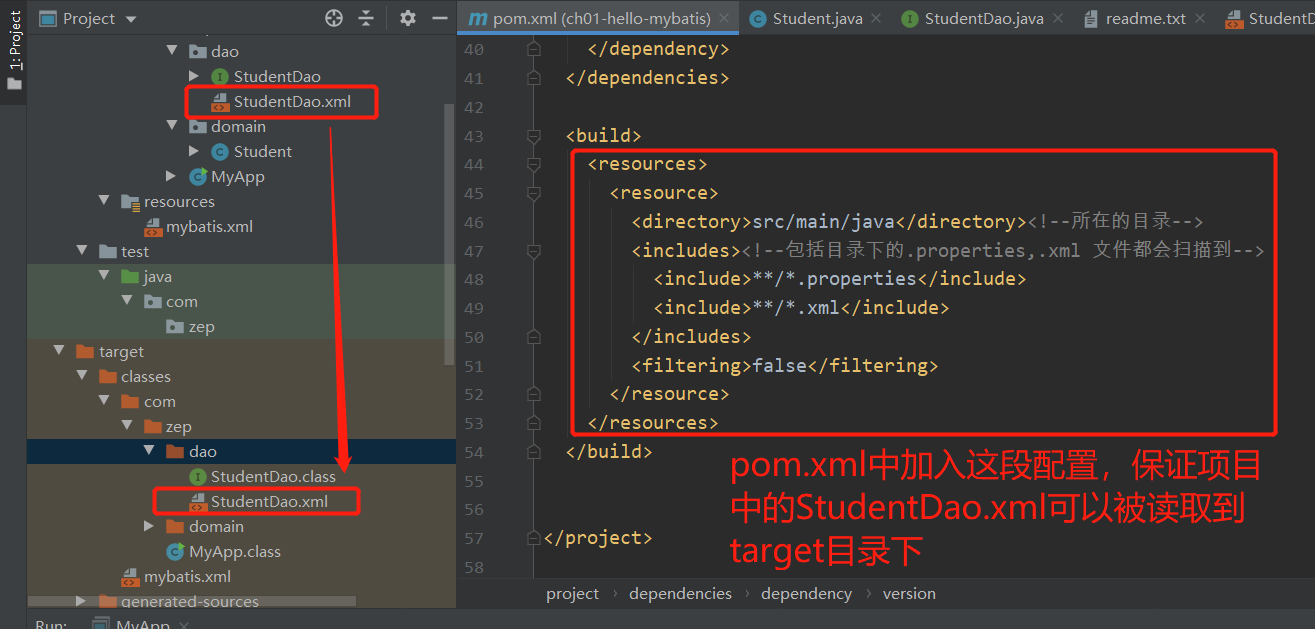
Task: Click the project breadcrumb
Action: 573,593
